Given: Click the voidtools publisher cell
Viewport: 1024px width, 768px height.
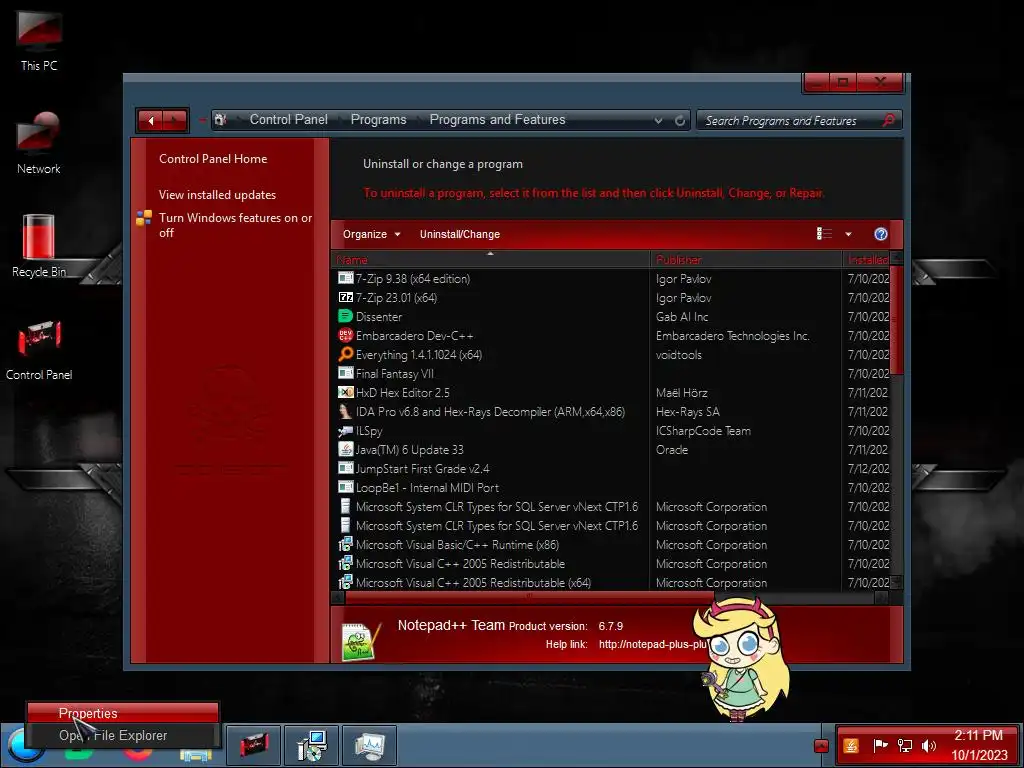Looking at the screenshot, I should (679, 354).
